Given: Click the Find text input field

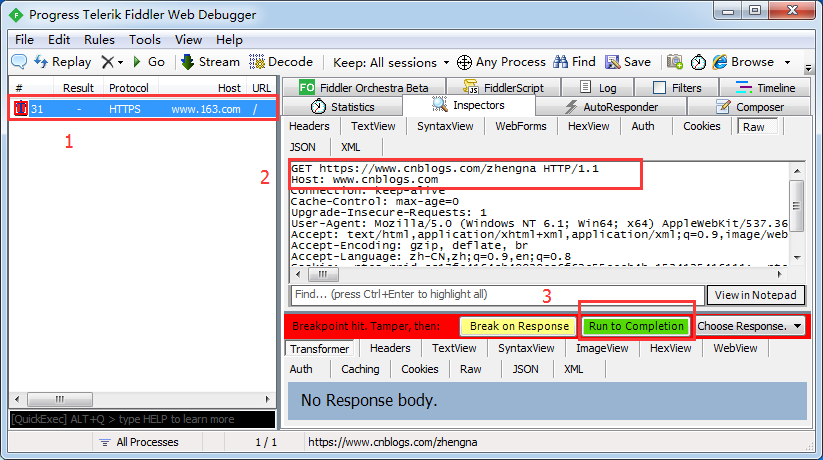Looking at the screenshot, I should click(x=497, y=295).
